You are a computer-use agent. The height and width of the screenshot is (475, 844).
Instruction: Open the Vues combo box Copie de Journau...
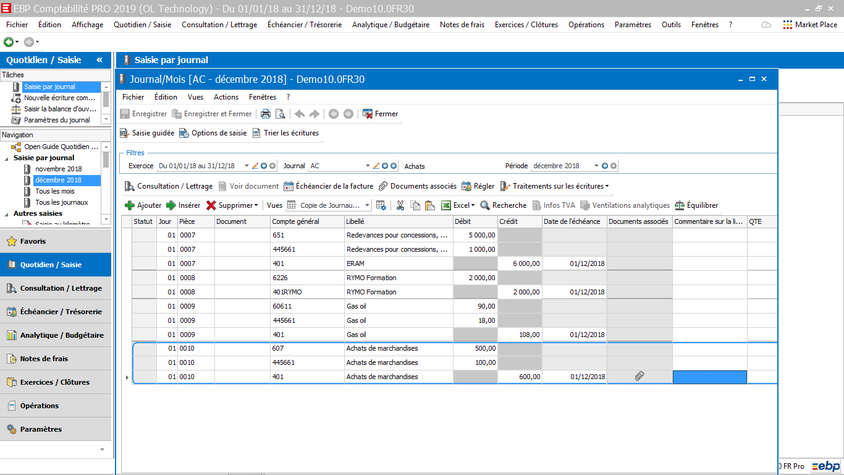[x=329, y=205]
